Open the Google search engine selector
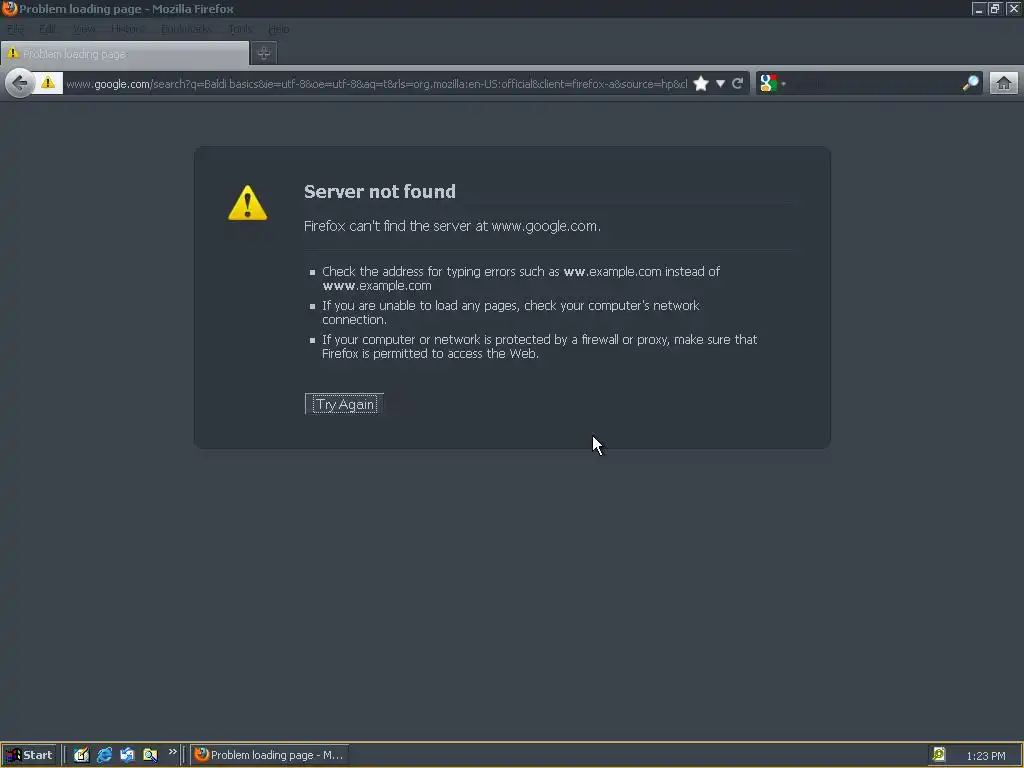1024x768 pixels. 773,84
